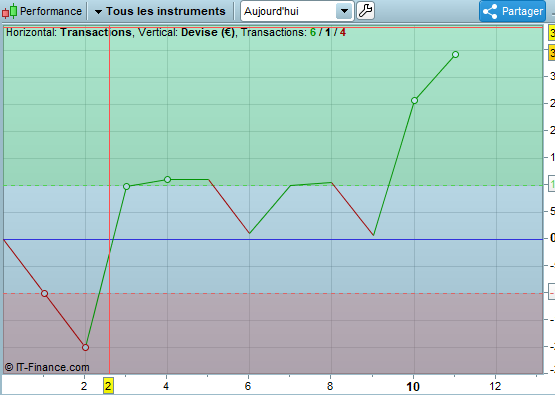Select the first red loss point

44,293
